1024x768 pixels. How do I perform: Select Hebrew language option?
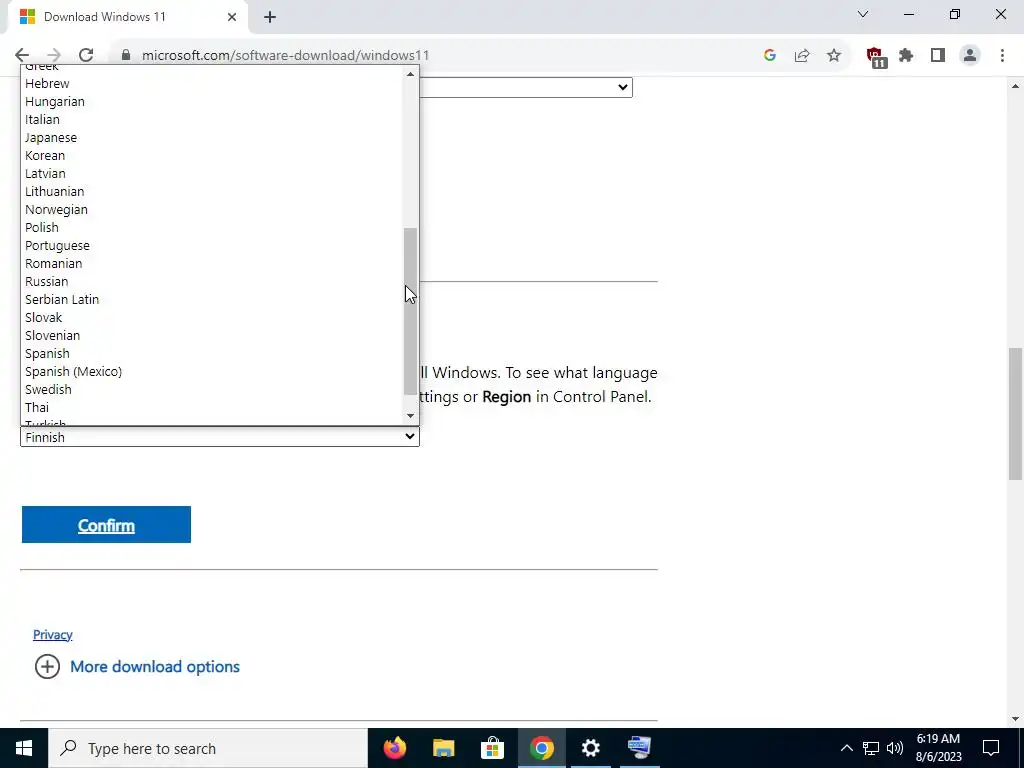[212, 84]
